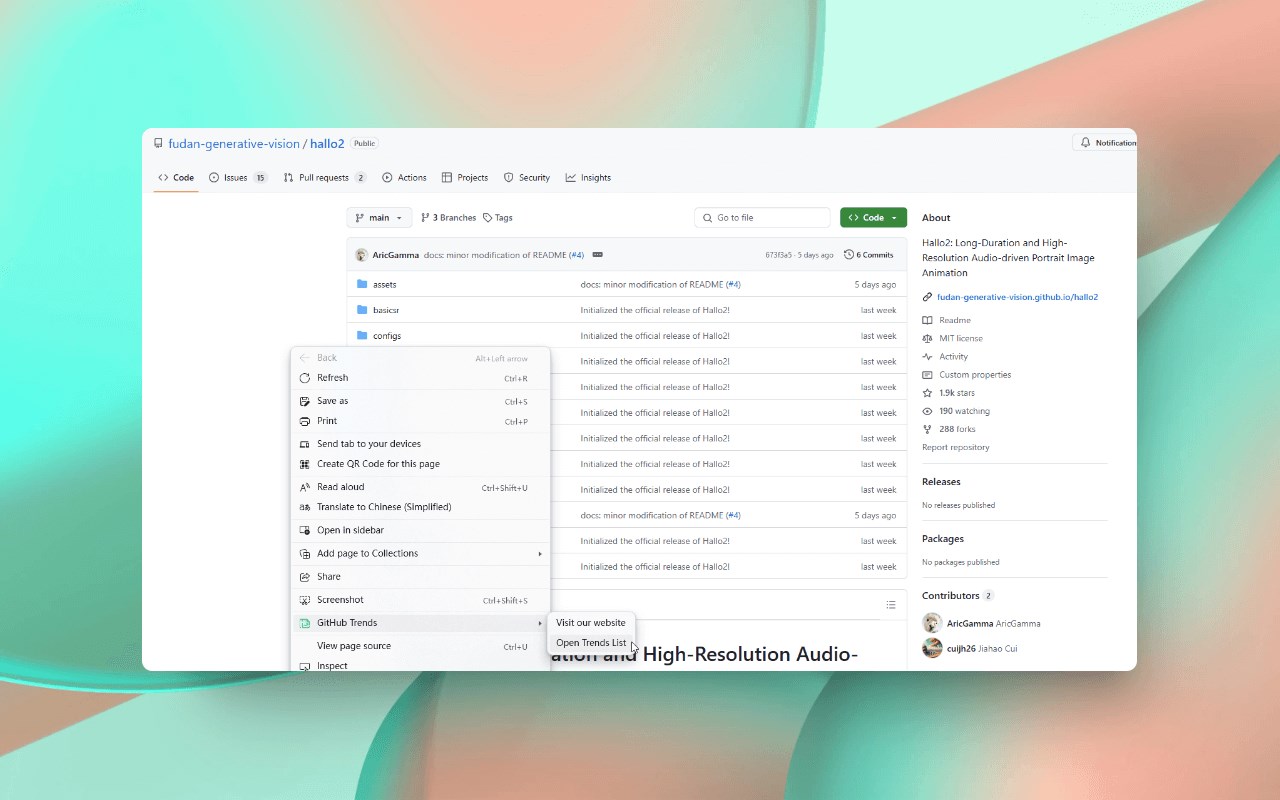The height and width of the screenshot is (800, 1280).
Task: Switch to the Actions tab
Action: point(404,178)
